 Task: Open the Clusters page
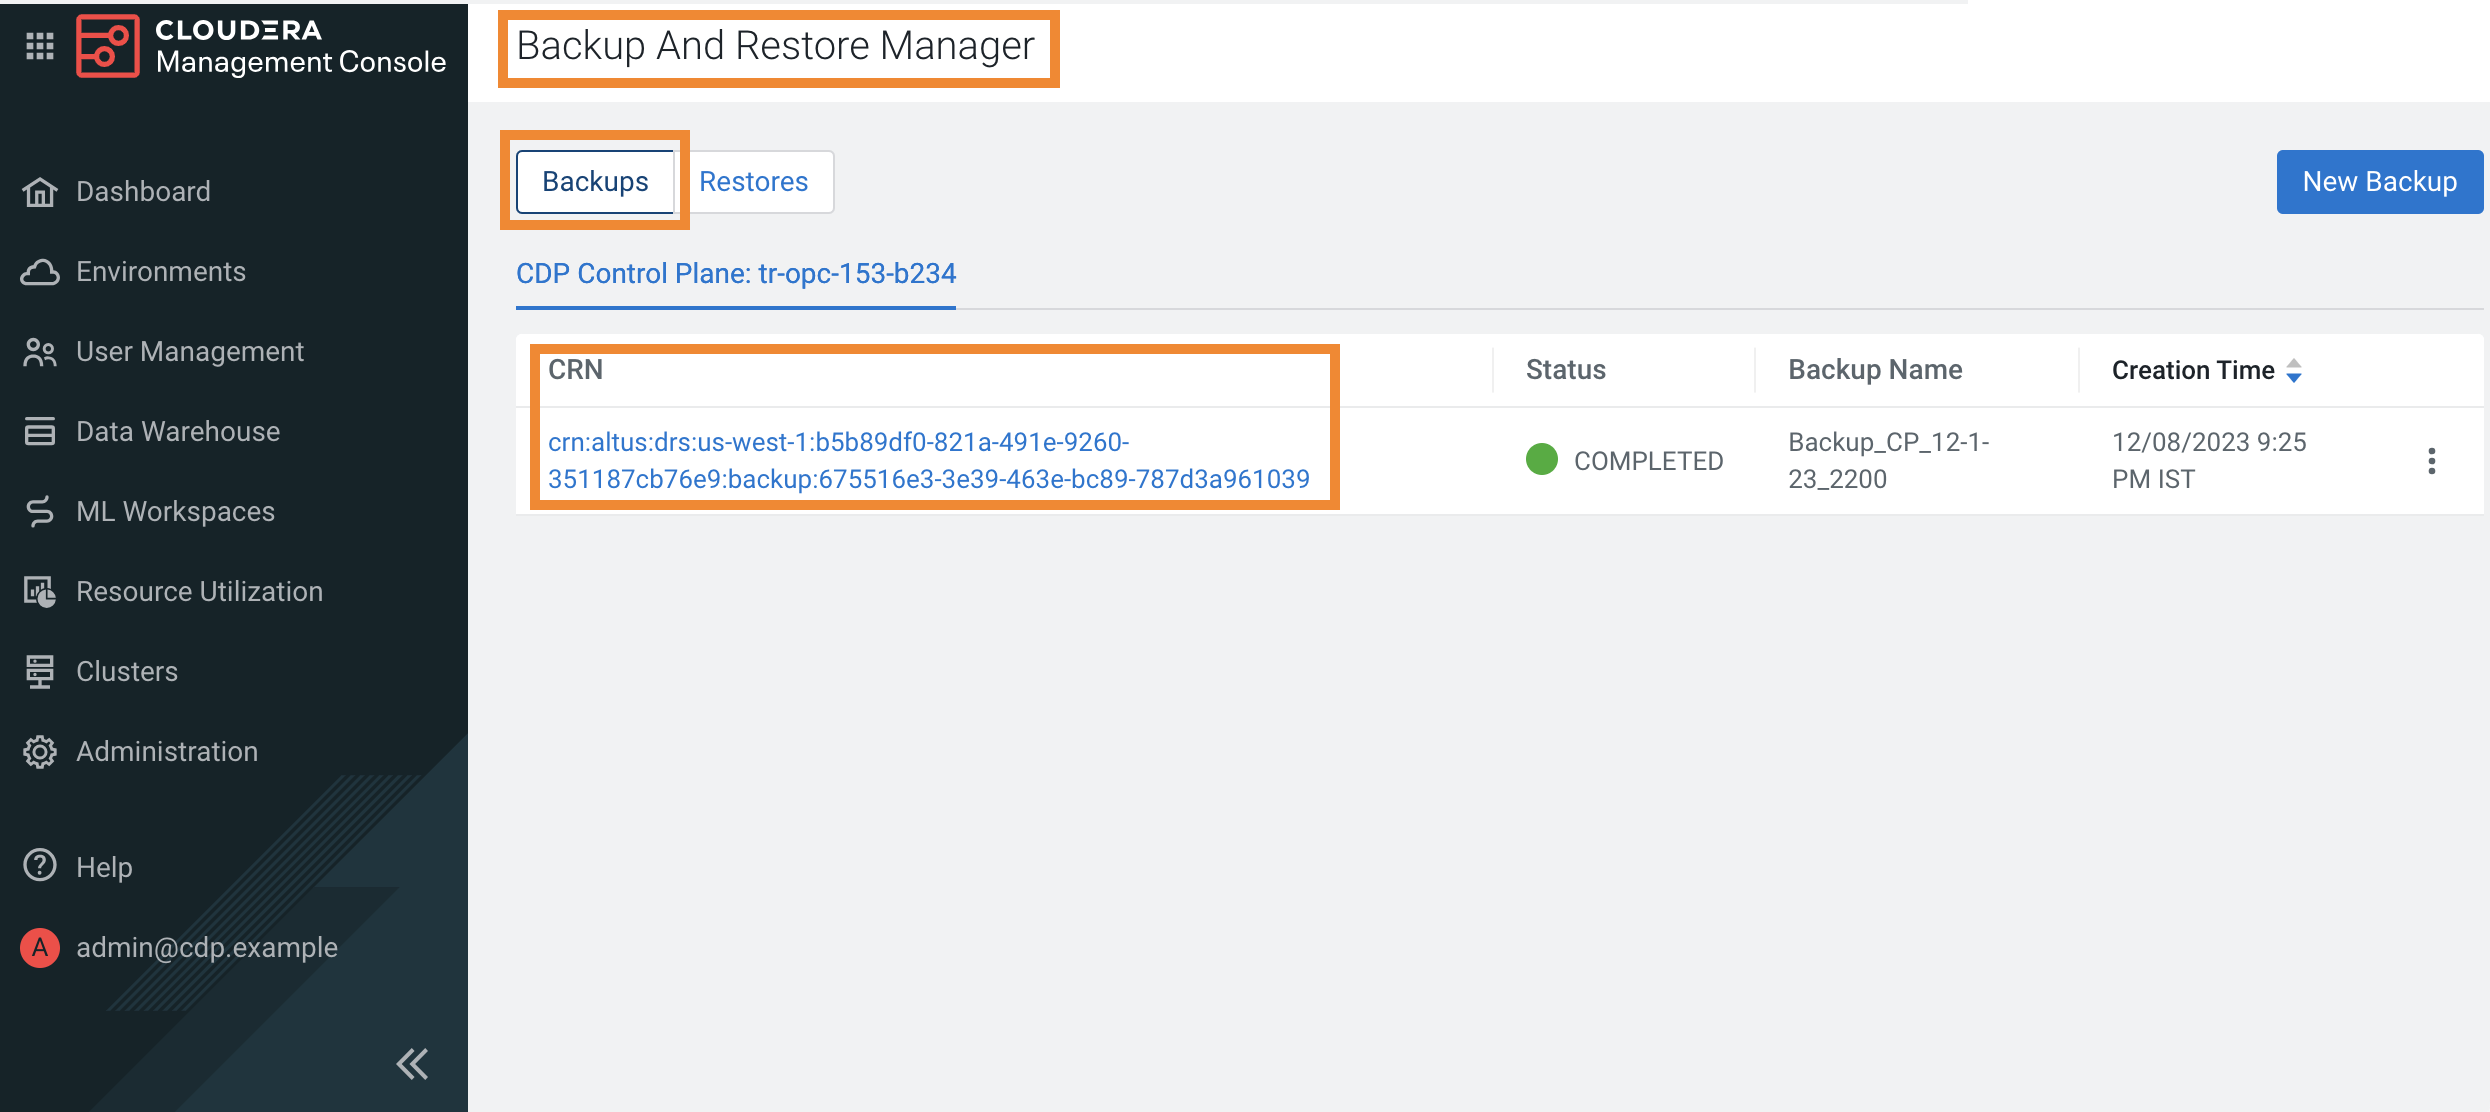click(x=125, y=671)
